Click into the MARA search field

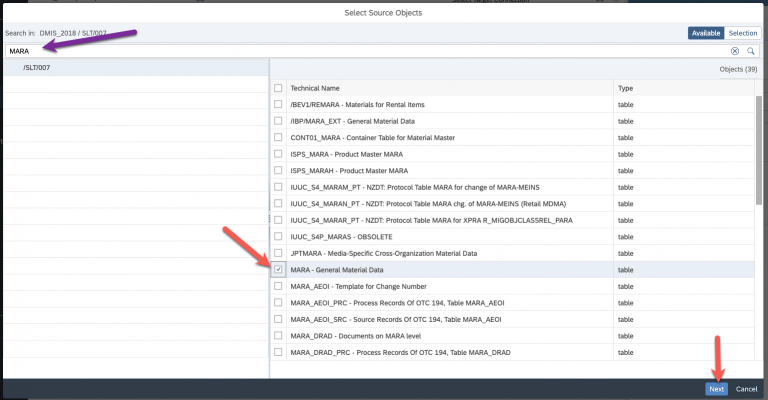pyautogui.click(x=360, y=50)
